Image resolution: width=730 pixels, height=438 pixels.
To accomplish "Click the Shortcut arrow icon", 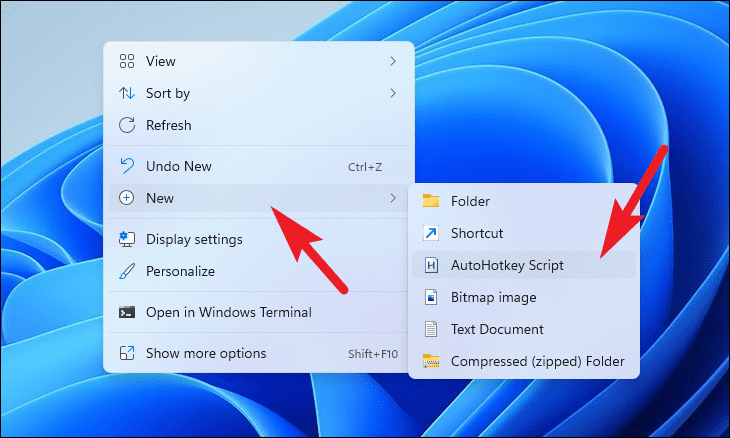I will 431,233.
